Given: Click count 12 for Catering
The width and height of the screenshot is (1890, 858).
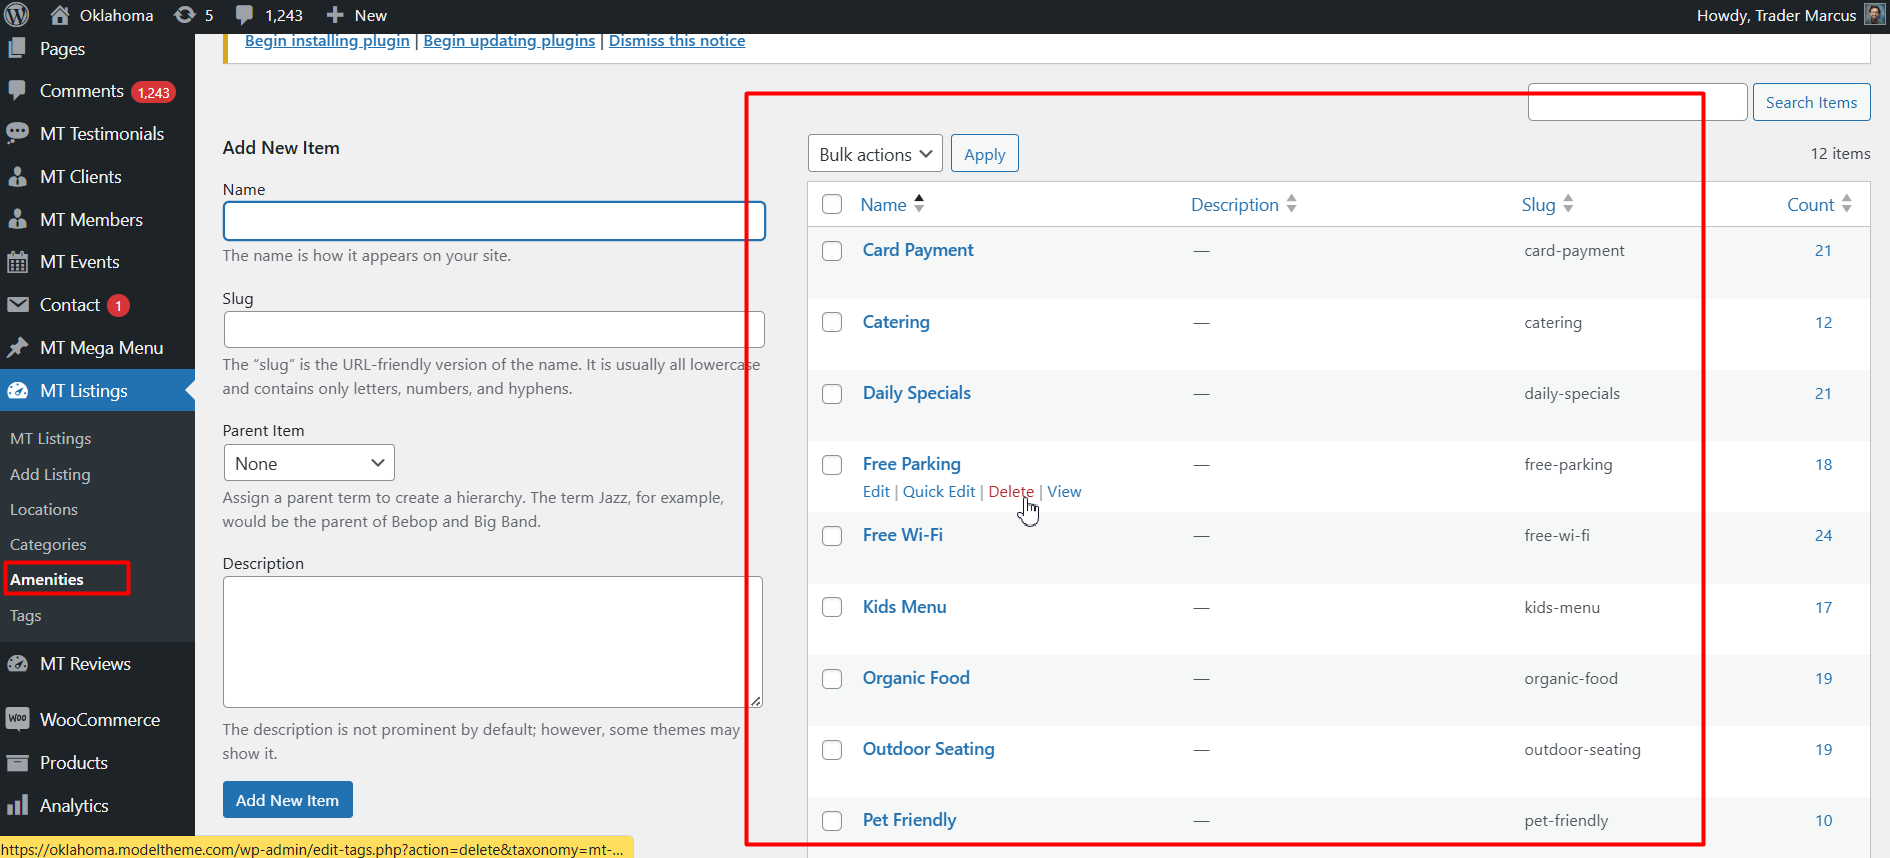Looking at the screenshot, I should 1823,323.
